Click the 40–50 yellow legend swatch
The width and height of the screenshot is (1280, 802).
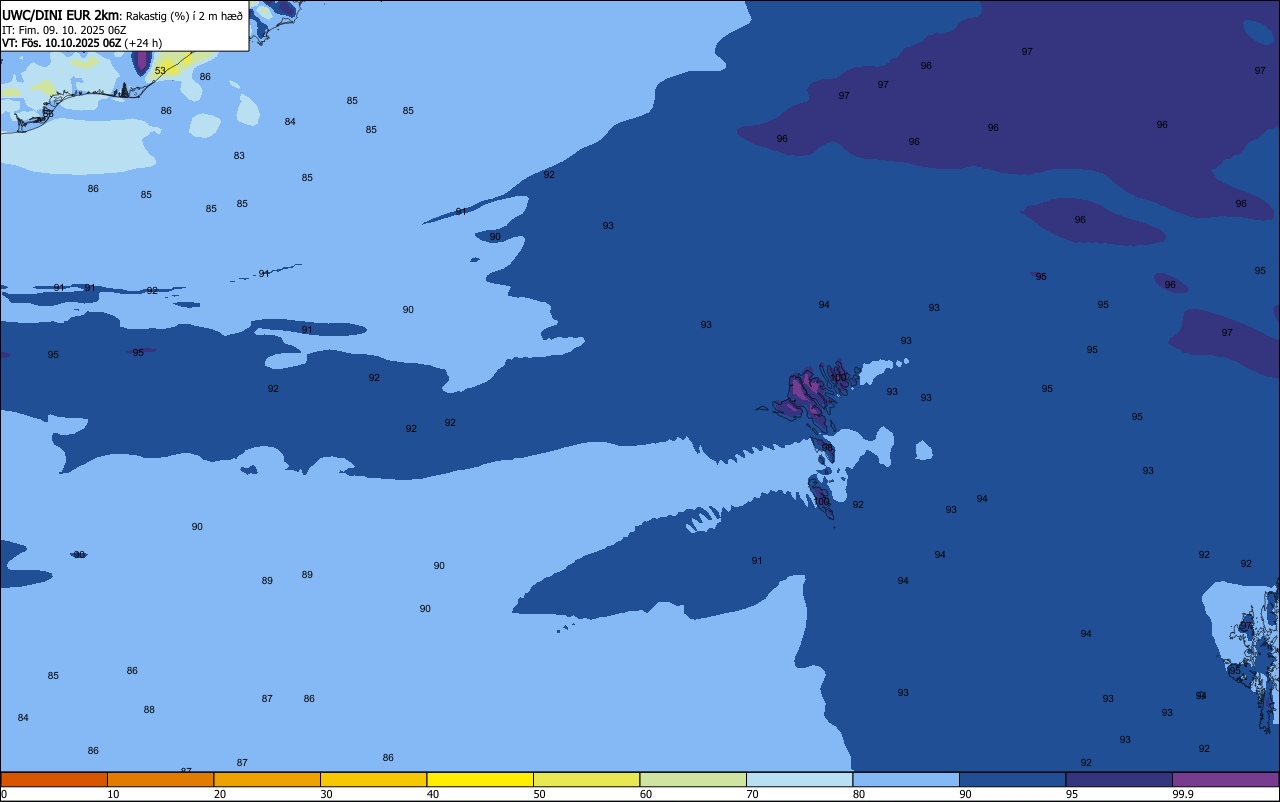[480, 779]
